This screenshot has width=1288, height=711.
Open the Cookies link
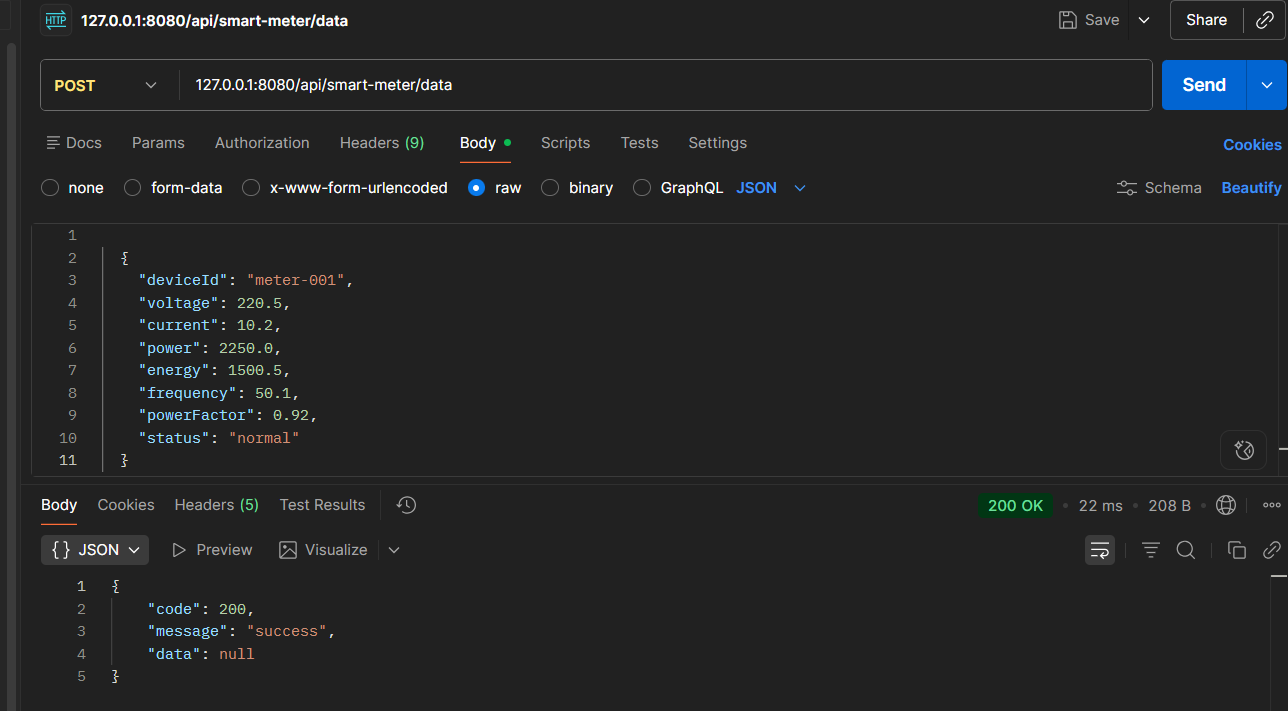point(1252,145)
